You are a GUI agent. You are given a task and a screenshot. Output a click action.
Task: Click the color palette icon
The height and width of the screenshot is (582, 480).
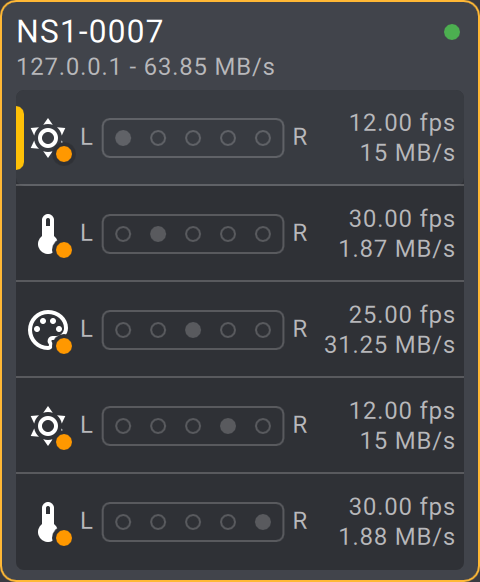click(48, 330)
